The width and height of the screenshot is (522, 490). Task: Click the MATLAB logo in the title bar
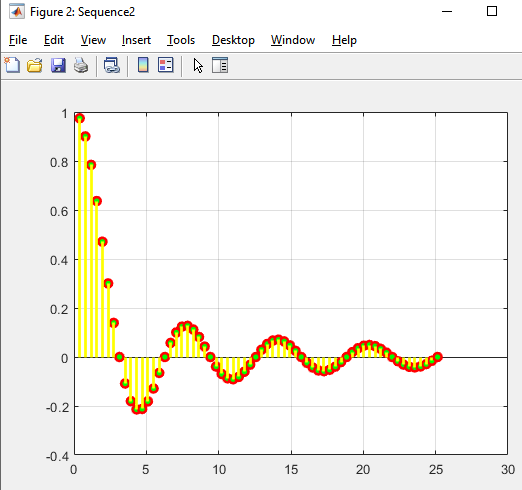(x=17, y=12)
